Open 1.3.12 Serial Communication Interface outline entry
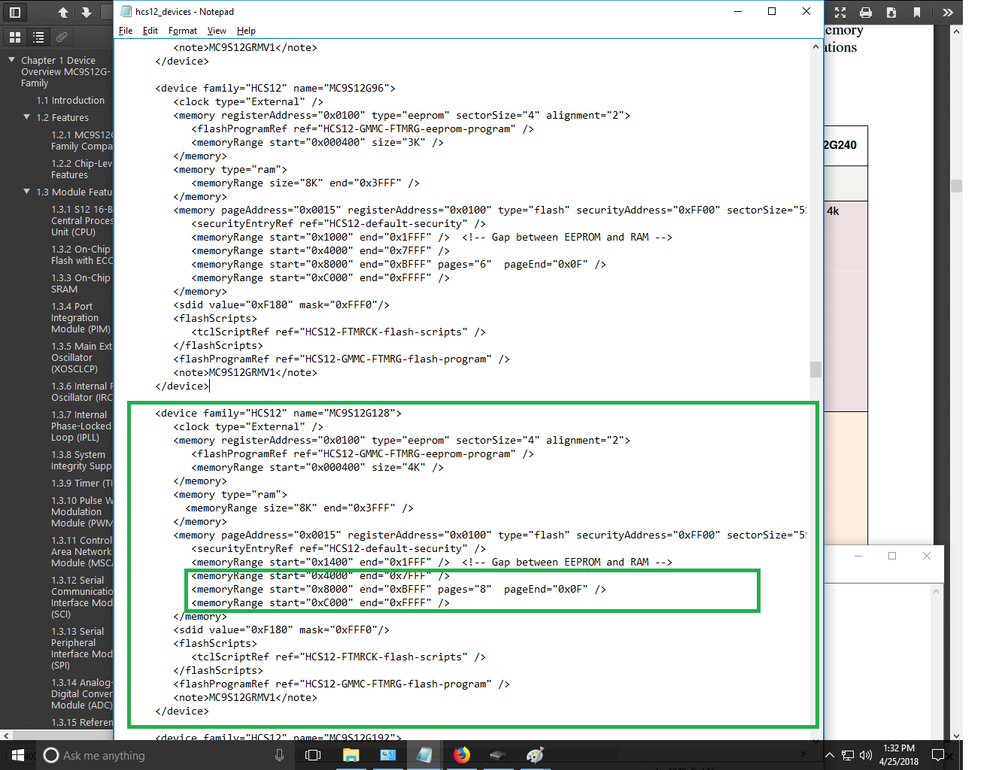999x770 pixels. pos(82,597)
